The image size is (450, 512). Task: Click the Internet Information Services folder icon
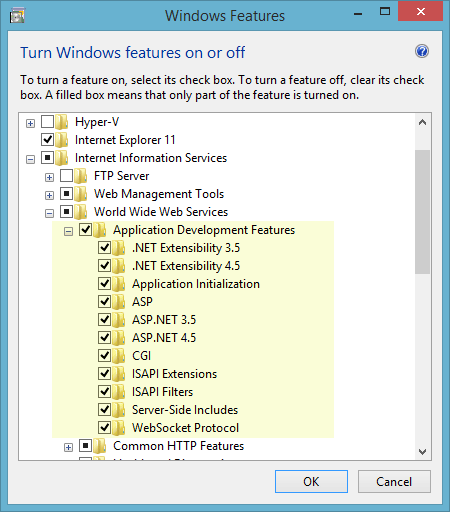click(62, 158)
